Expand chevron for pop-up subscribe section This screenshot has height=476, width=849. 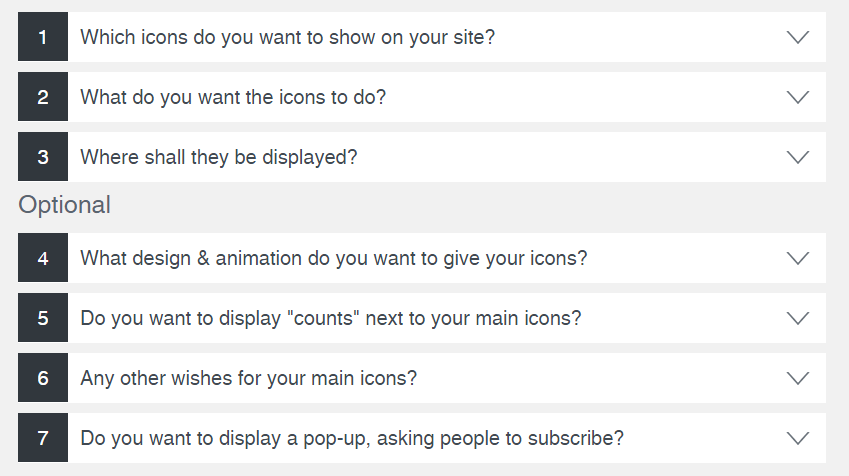point(797,438)
